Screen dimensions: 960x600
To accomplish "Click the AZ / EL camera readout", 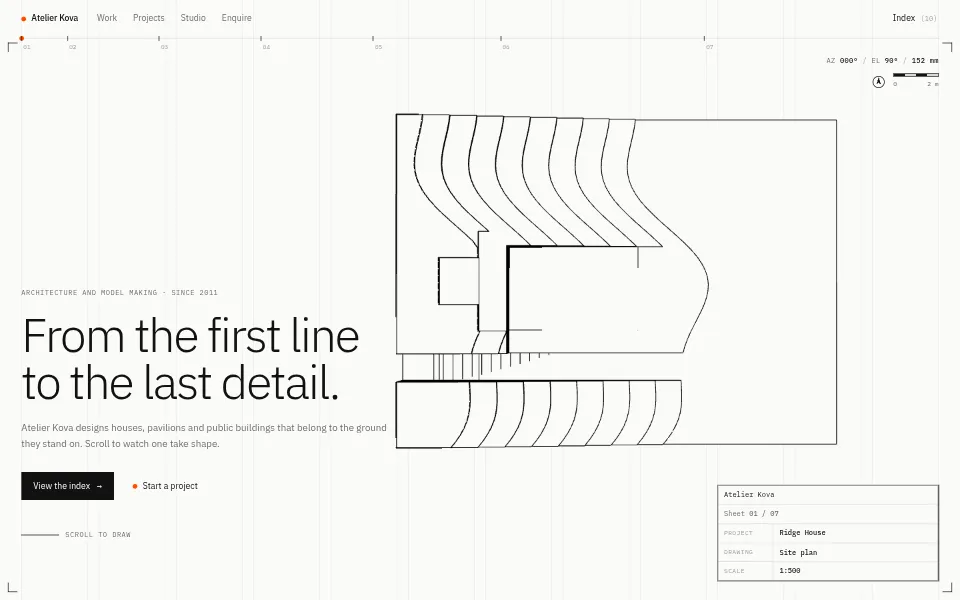I will point(882,61).
